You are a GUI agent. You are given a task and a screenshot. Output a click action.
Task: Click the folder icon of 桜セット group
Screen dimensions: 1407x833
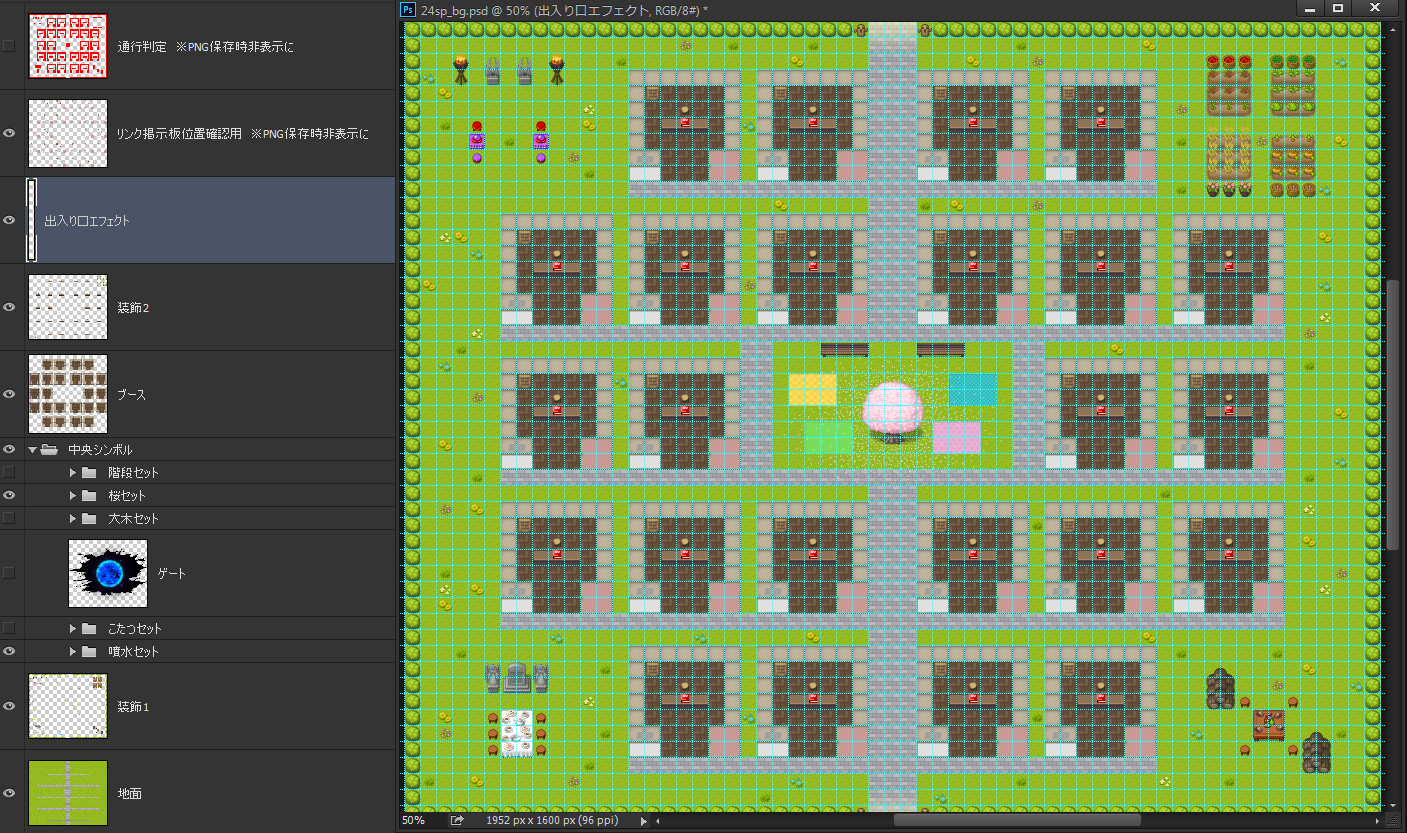click(89, 495)
